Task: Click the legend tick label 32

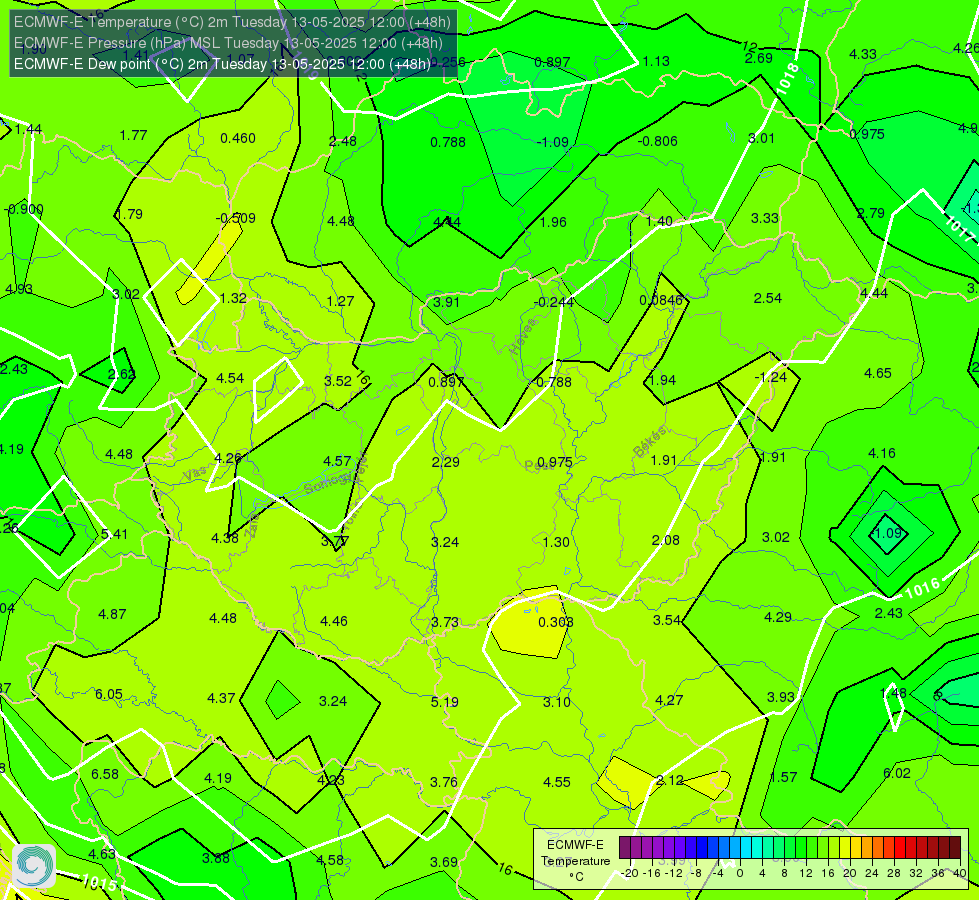Action: [x=915, y=873]
